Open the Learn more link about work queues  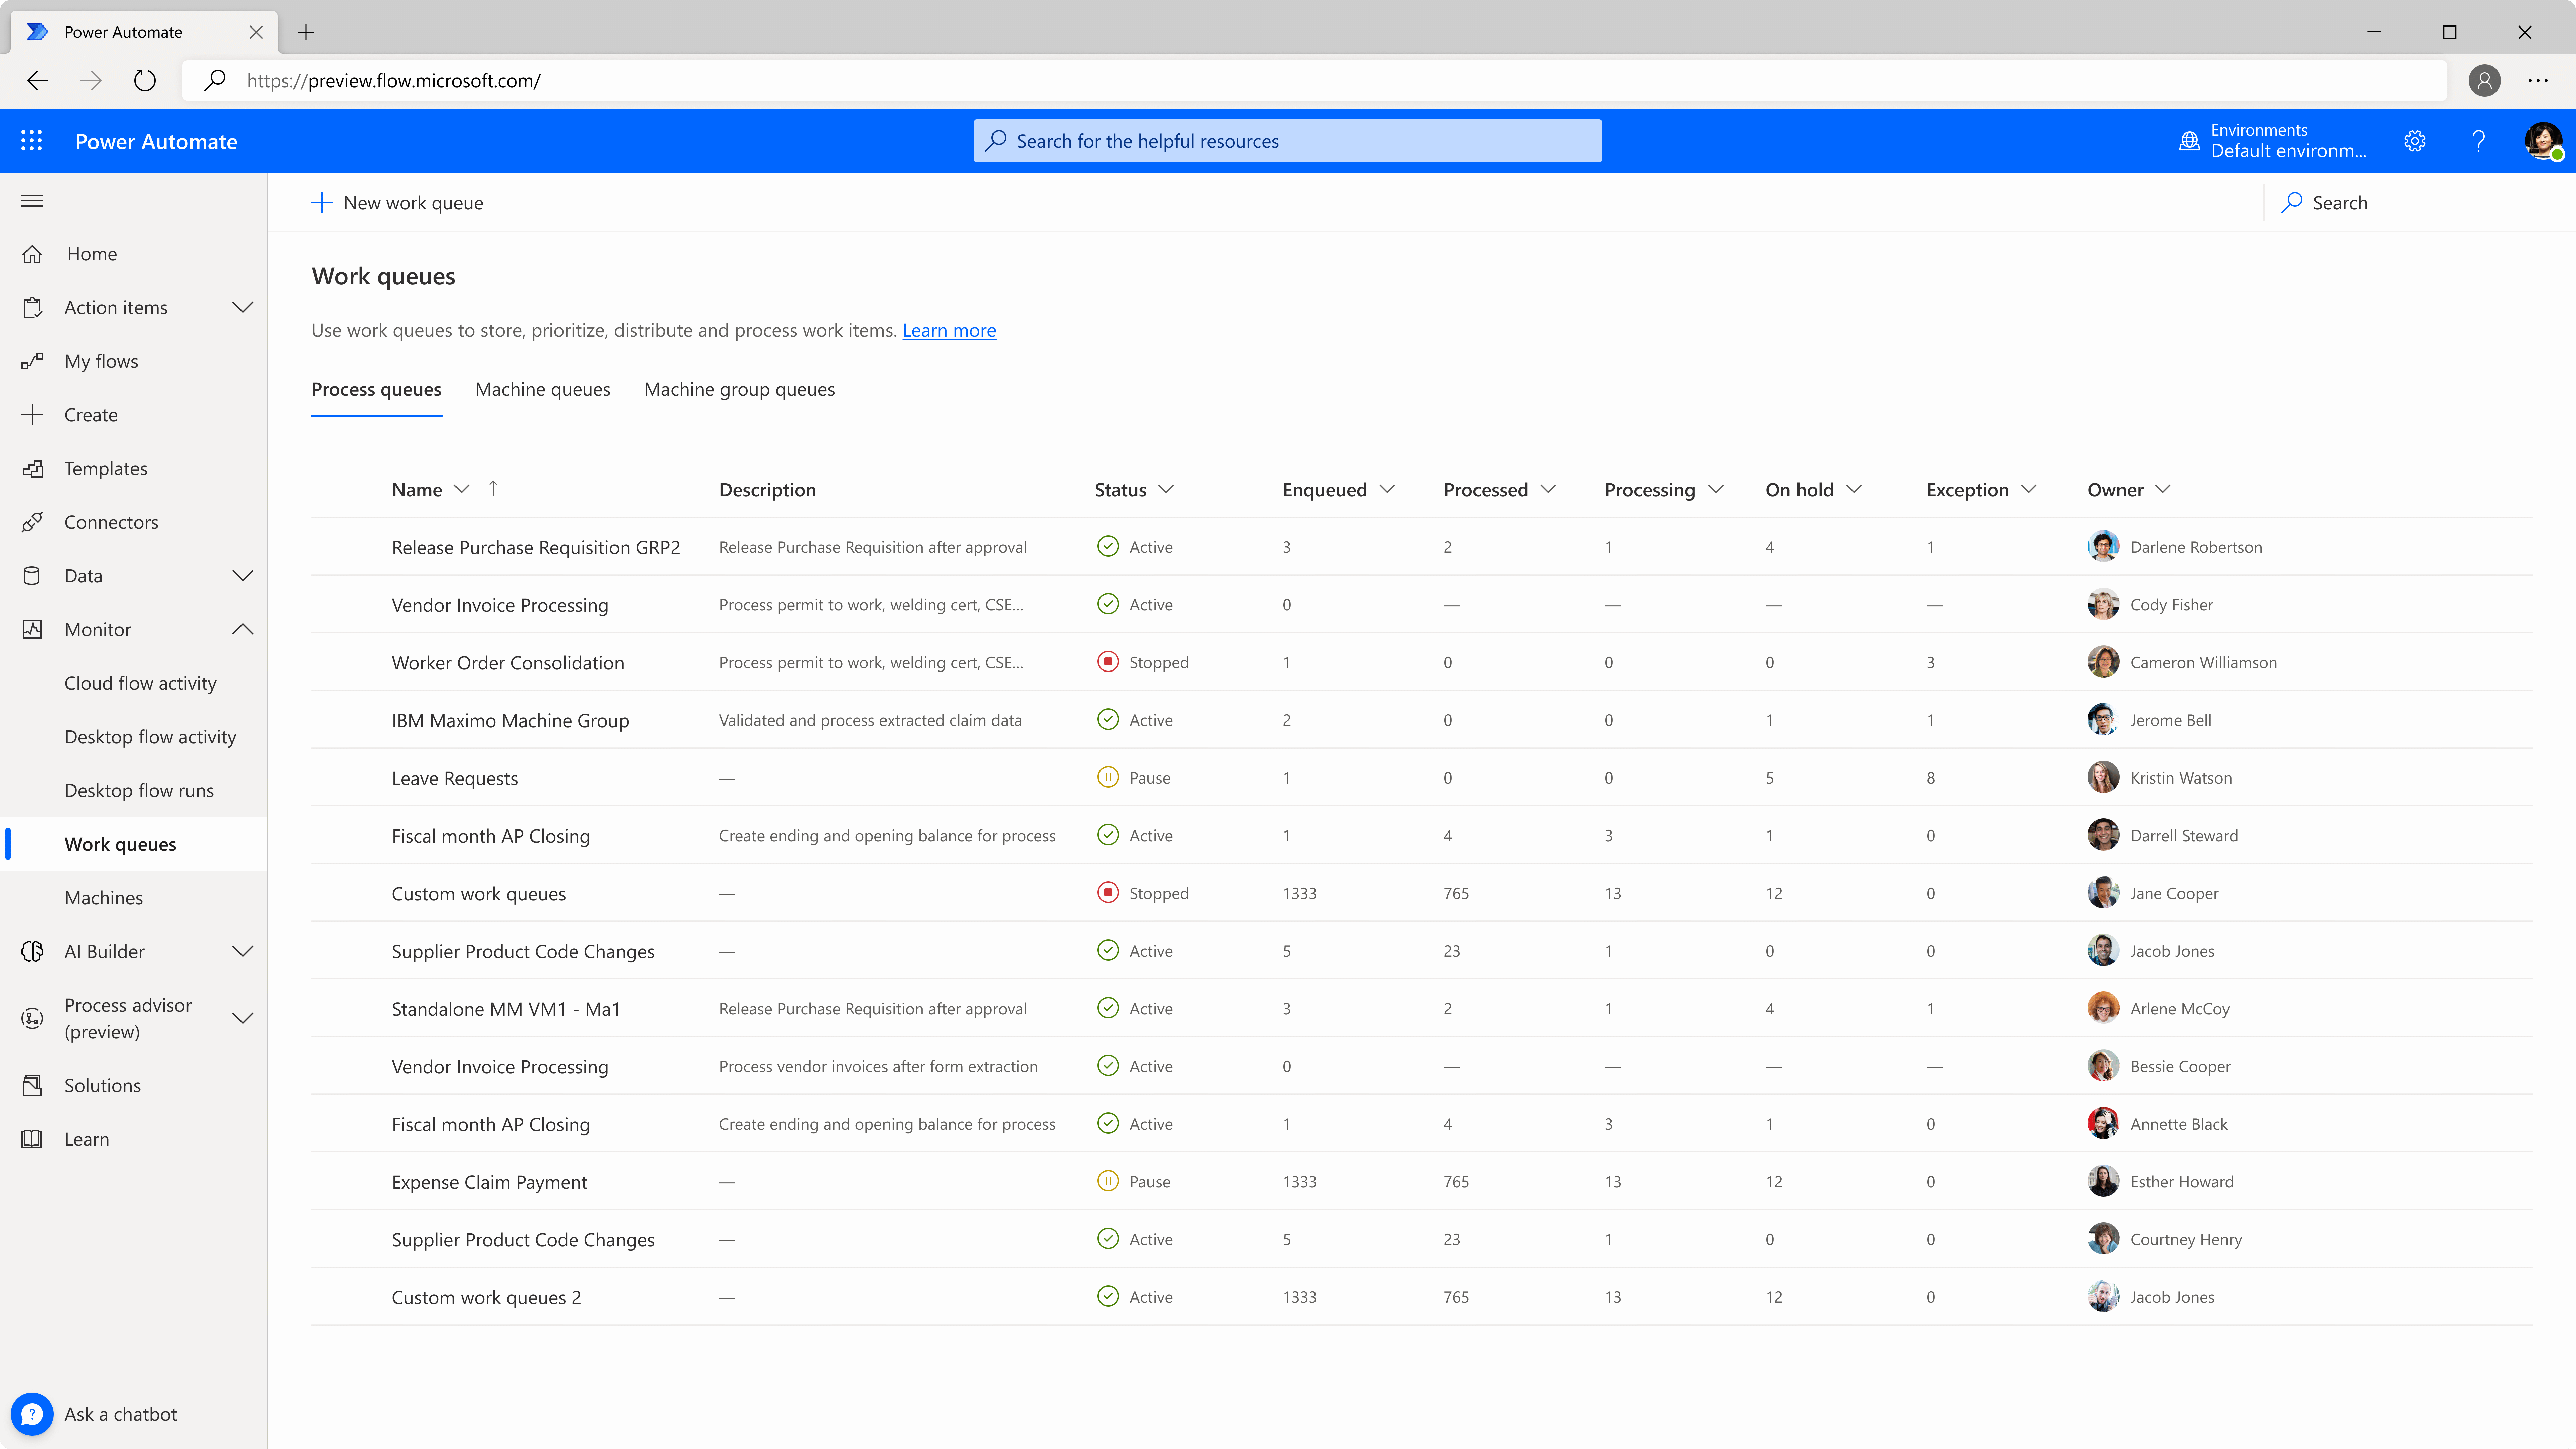coord(948,330)
